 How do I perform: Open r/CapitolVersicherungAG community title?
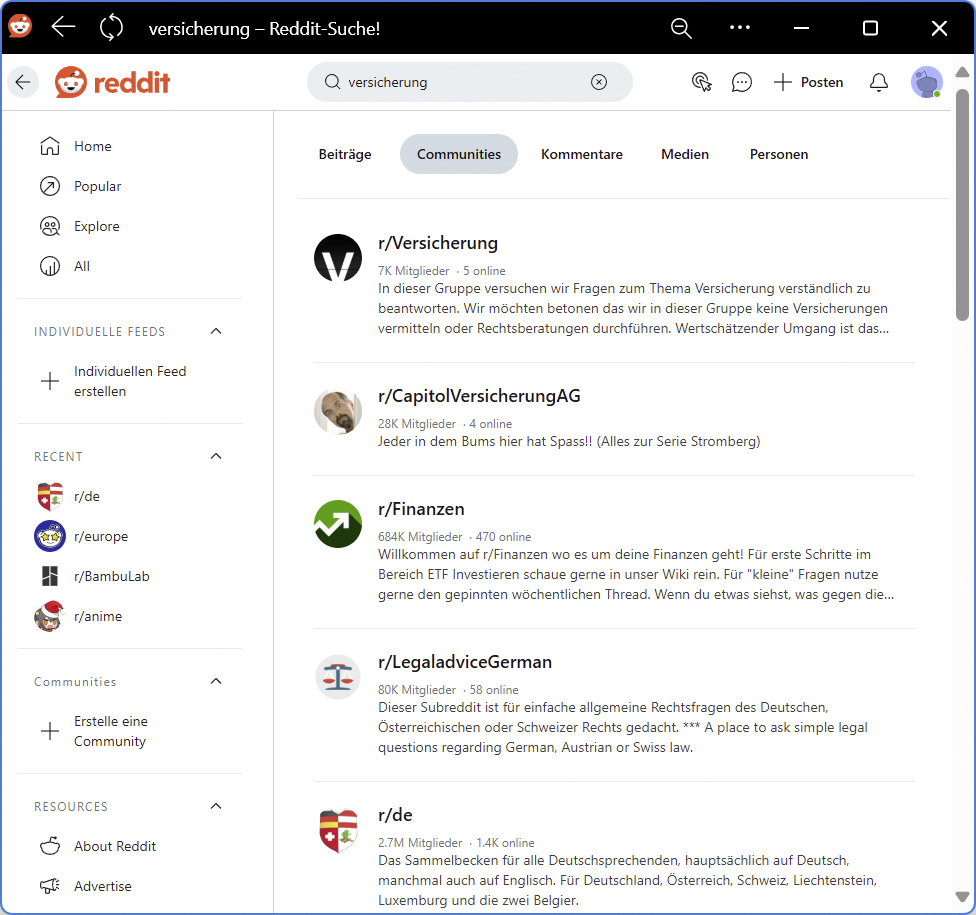click(x=479, y=396)
